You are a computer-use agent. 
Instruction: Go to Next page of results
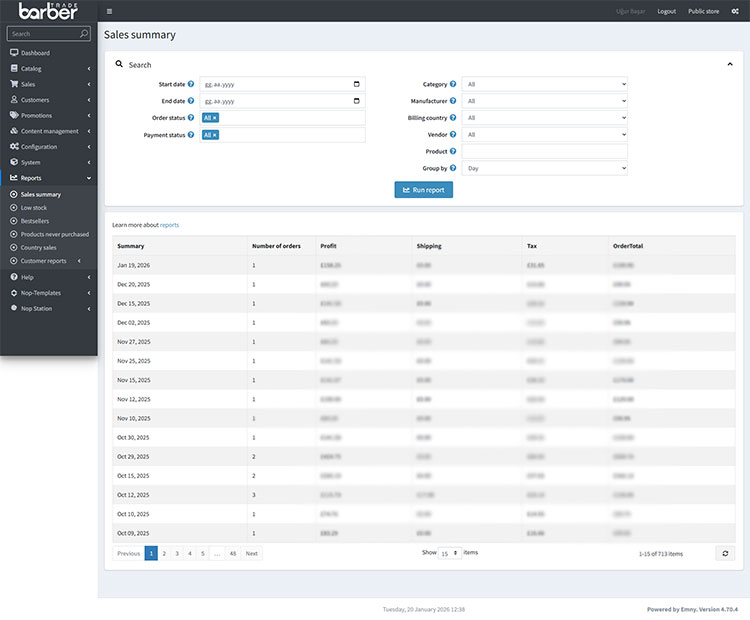coord(252,554)
